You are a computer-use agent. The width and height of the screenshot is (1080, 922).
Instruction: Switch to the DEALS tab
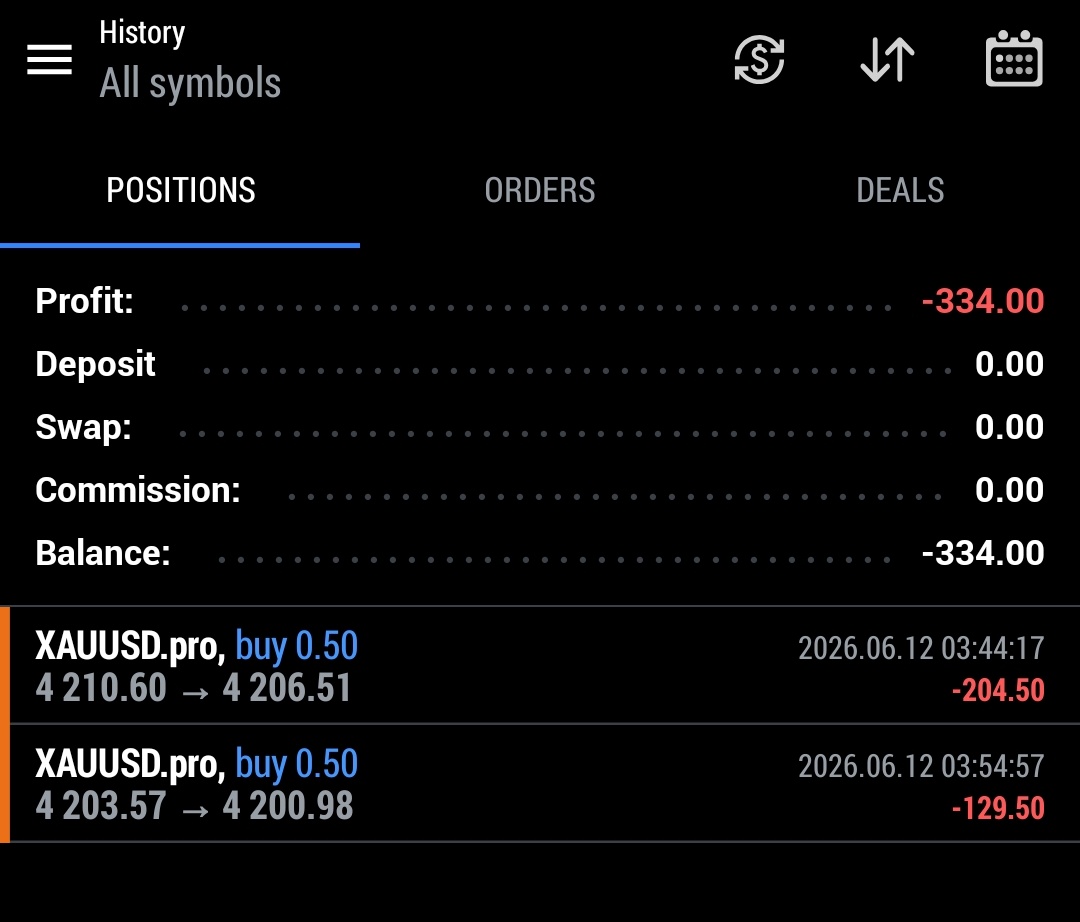(x=900, y=190)
